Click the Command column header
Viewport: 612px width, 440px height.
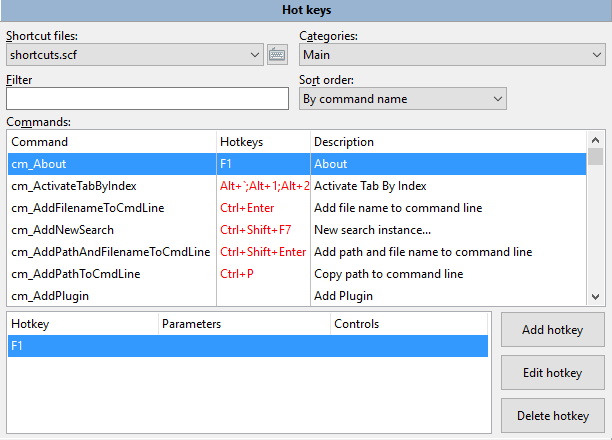pyautogui.click(x=111, y=142)
